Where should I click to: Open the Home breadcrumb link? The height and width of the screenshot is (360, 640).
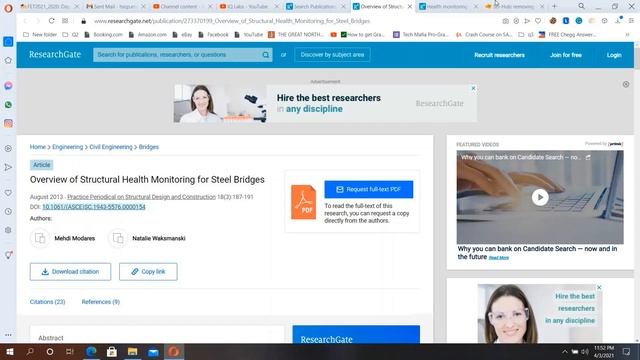pyautogui.click(x=38, y=147)
